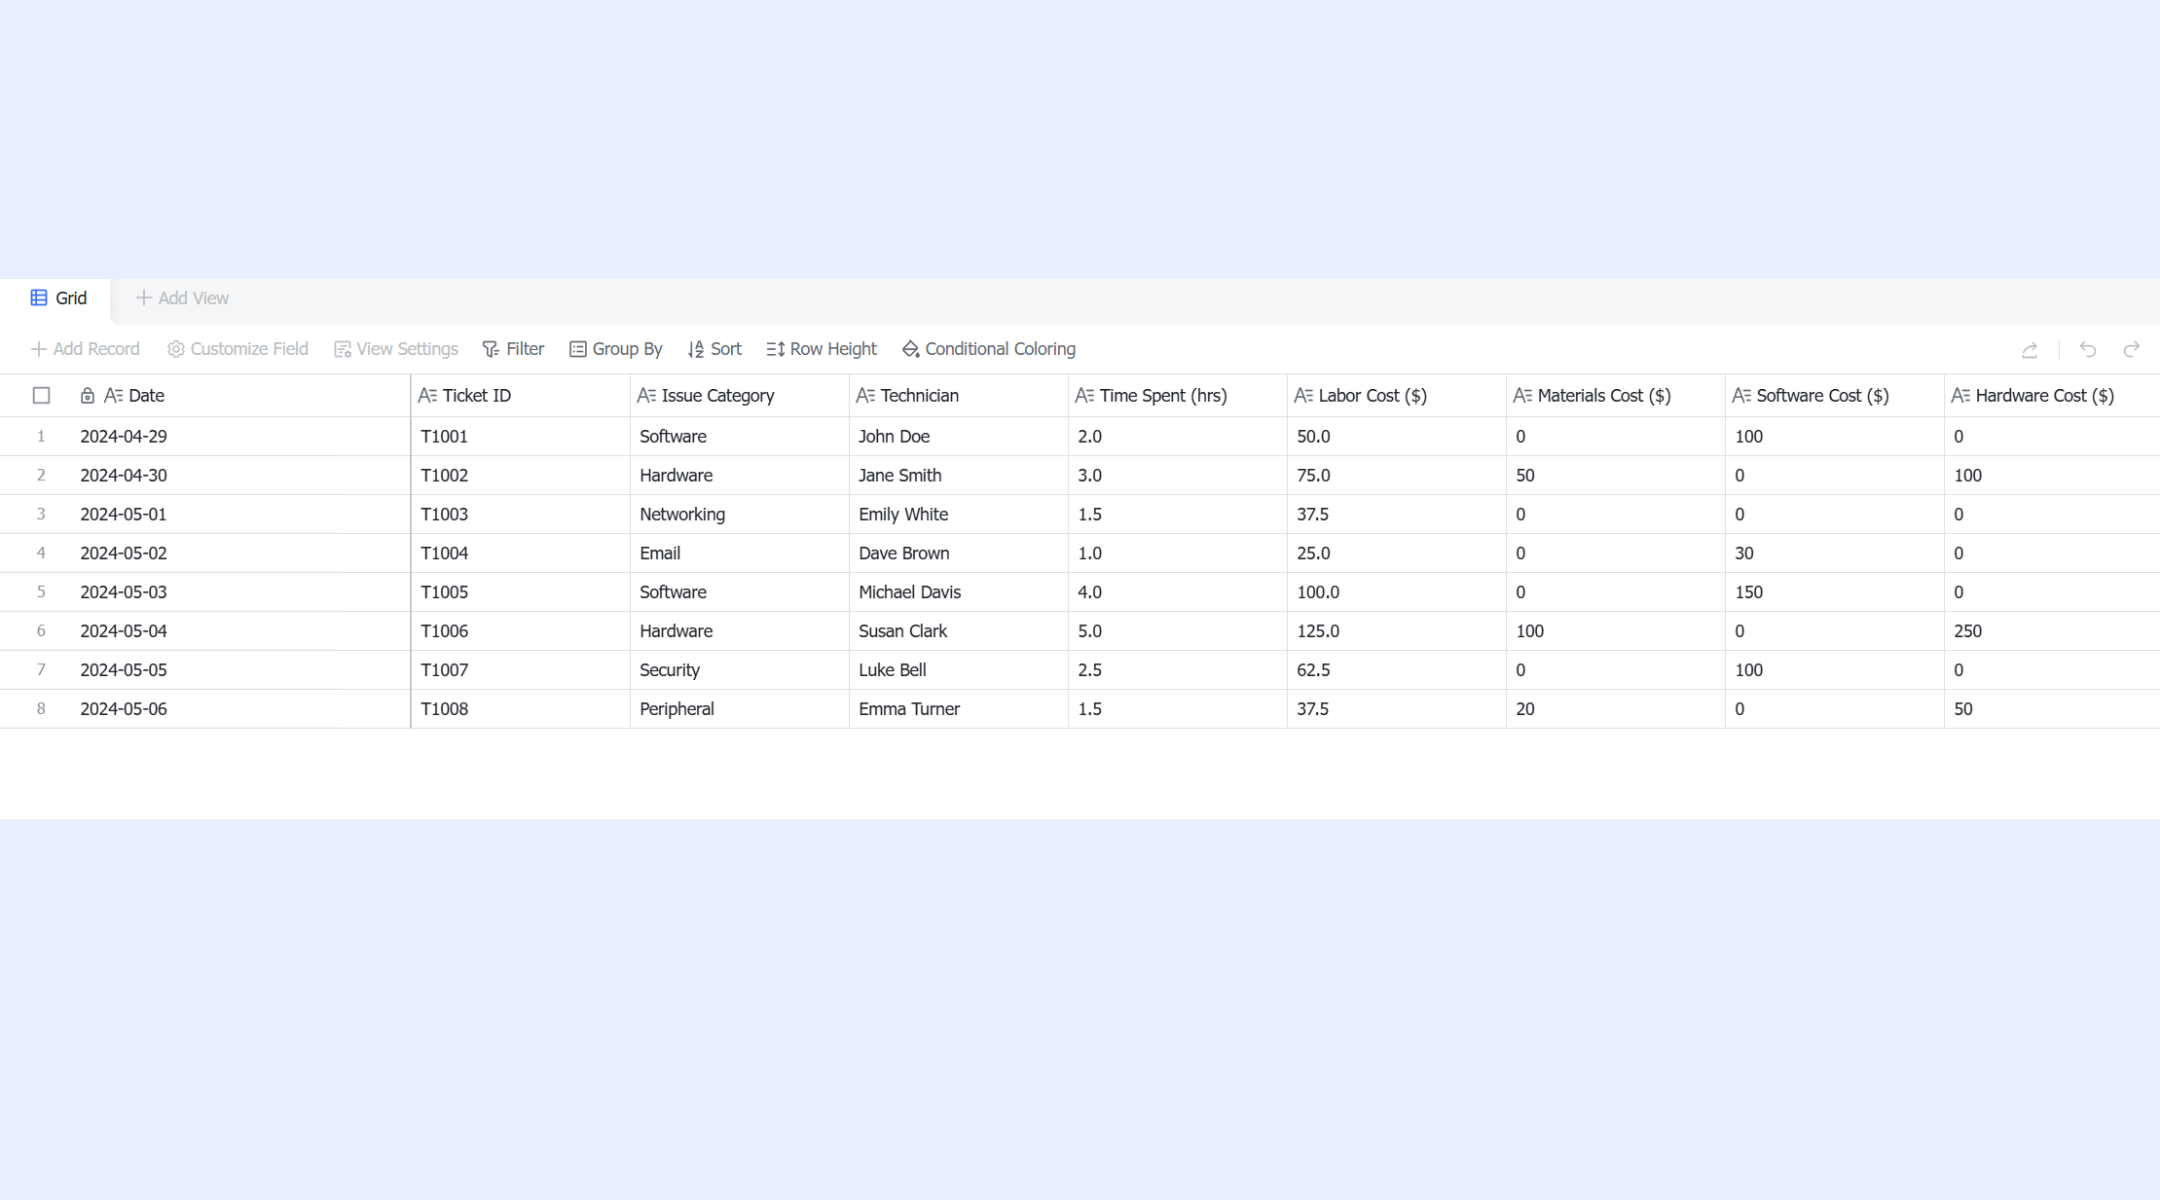Click the Conditional Coloring paint bucket icon
Viewport: 2160px width, 1200px height.
(910, 349)
